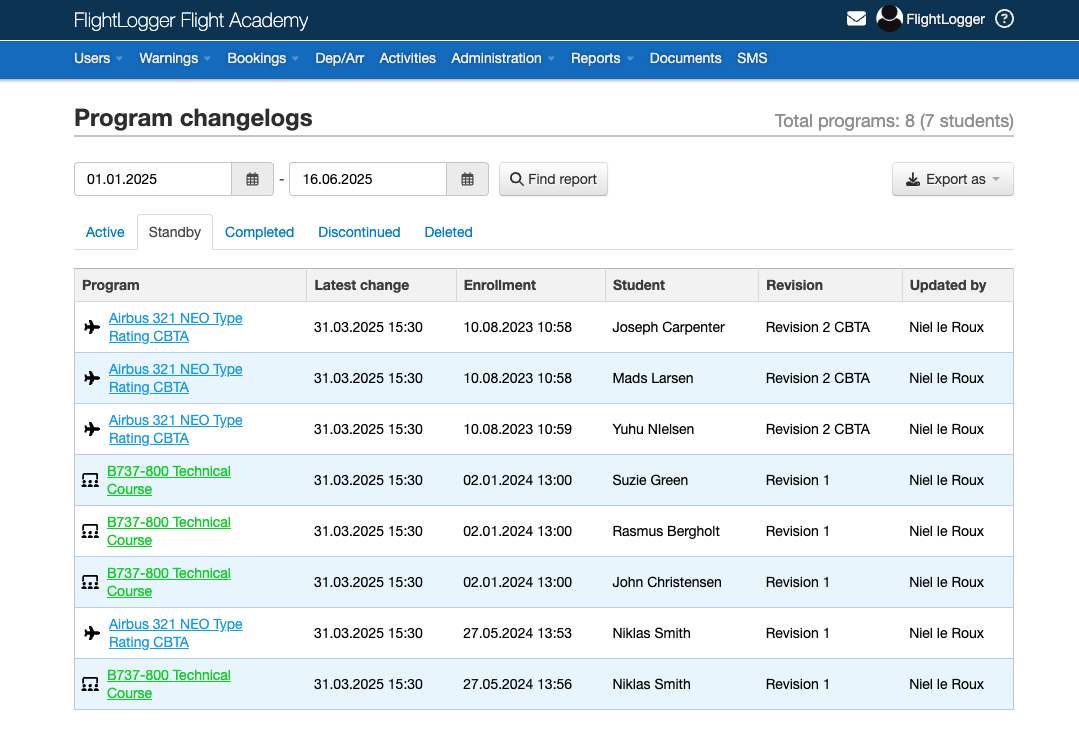The width and height of the screenshot is (1079, 741).
Task: Click the FlightLogger user avatar icon
Action: [888, 18]
